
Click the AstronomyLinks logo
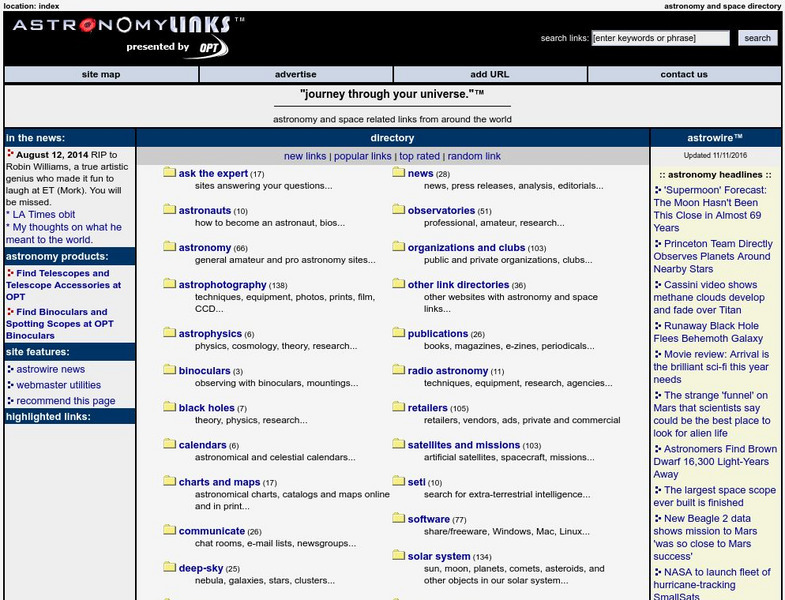[128, 25]
